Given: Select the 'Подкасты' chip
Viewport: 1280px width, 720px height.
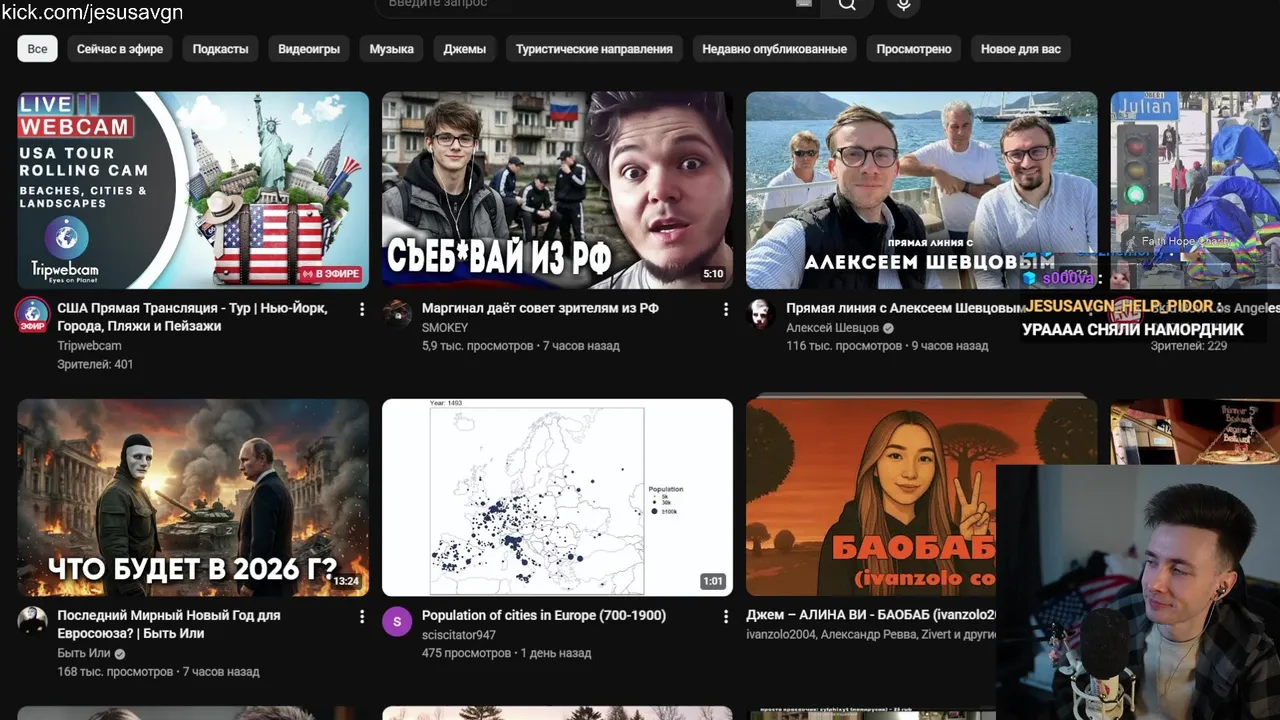Looking at the screenshot, I should coord(220,49).
